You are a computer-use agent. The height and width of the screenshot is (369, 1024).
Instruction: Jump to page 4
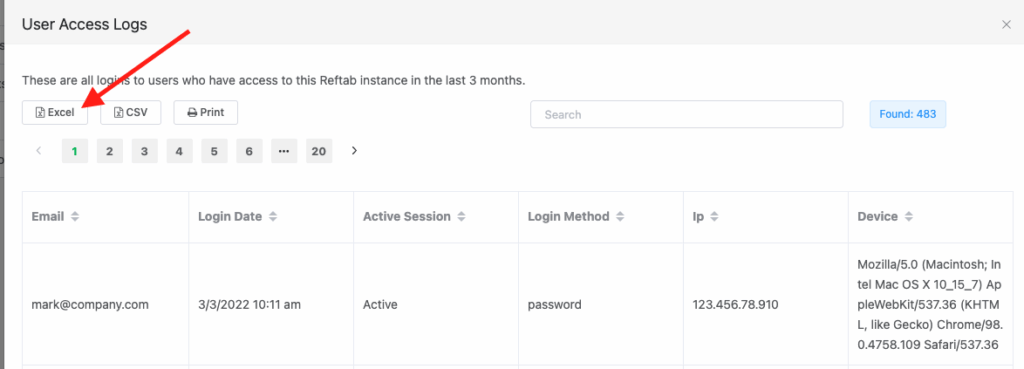[x=180, y=151]
